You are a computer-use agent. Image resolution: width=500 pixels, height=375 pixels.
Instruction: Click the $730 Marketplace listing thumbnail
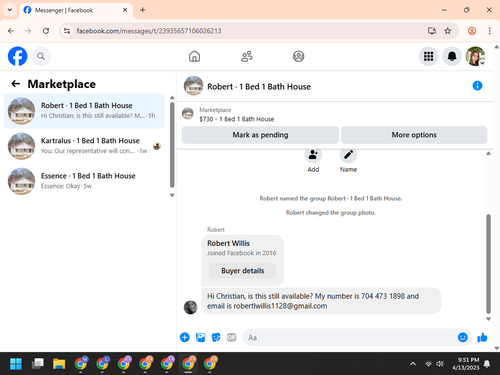point(188,114)
